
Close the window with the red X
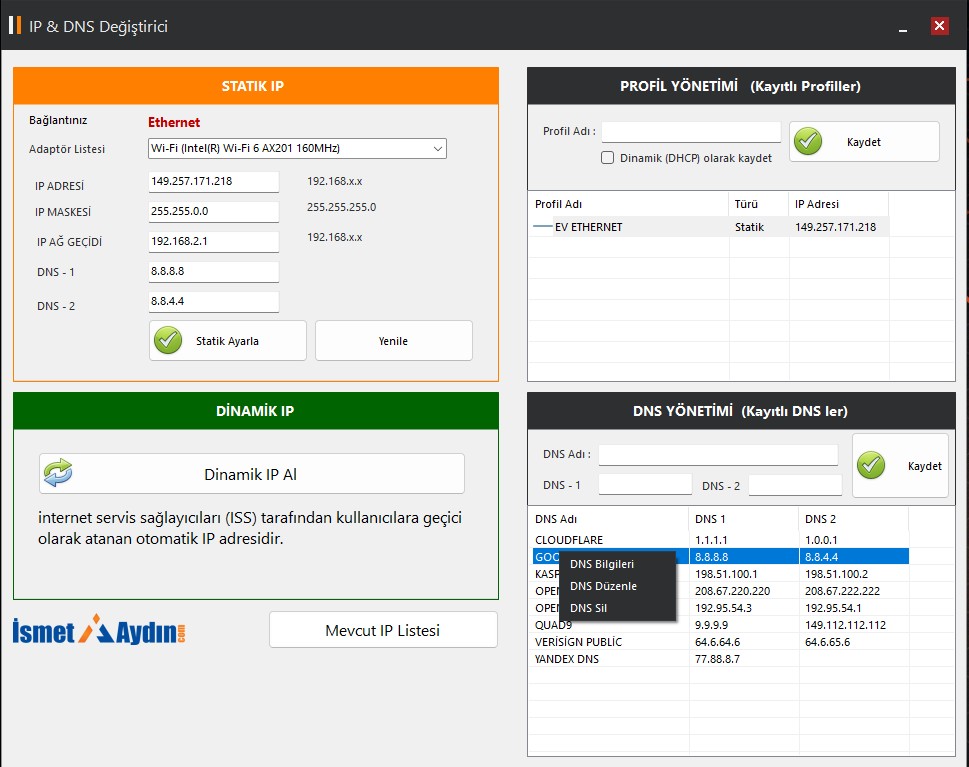[939, 26]
